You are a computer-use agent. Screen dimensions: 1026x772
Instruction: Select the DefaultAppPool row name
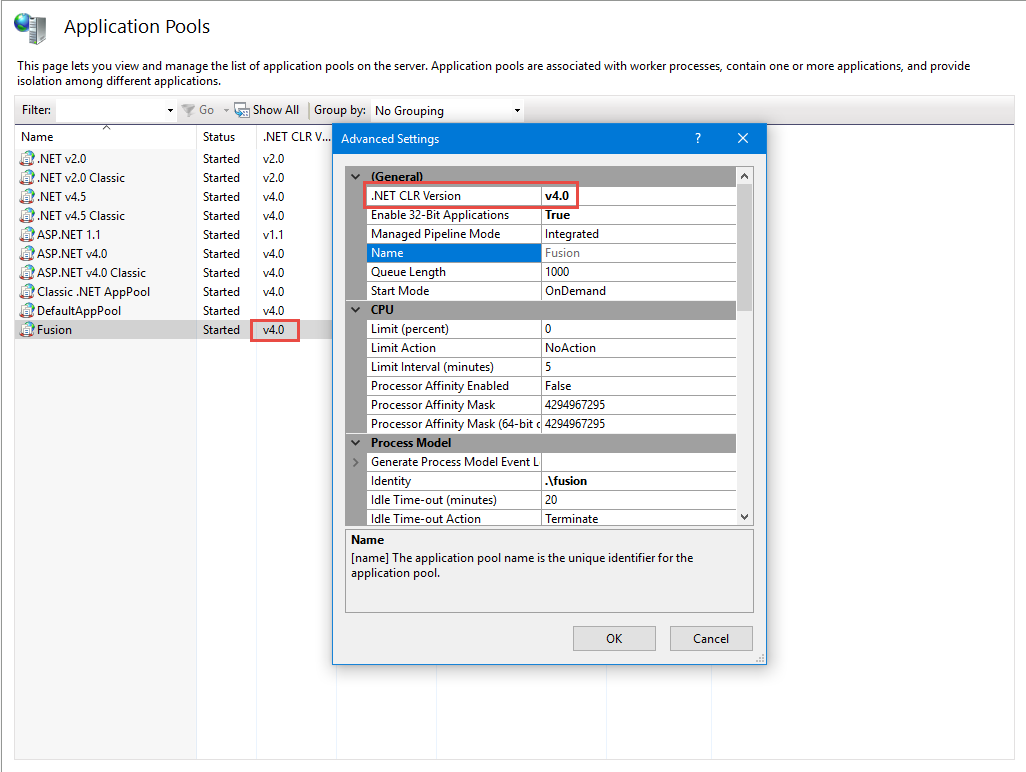79,310
